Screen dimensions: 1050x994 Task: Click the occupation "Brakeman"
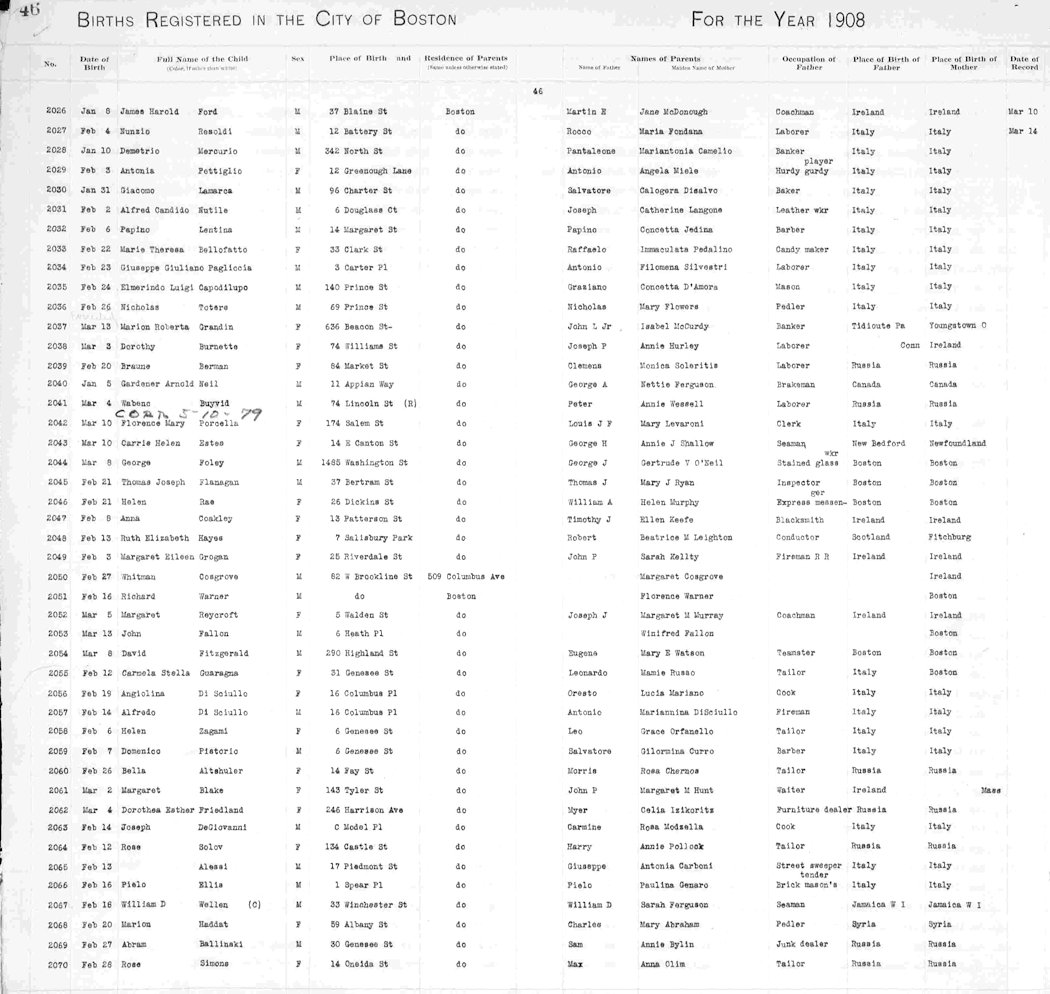pyautogui.click(x=796, y=385)
